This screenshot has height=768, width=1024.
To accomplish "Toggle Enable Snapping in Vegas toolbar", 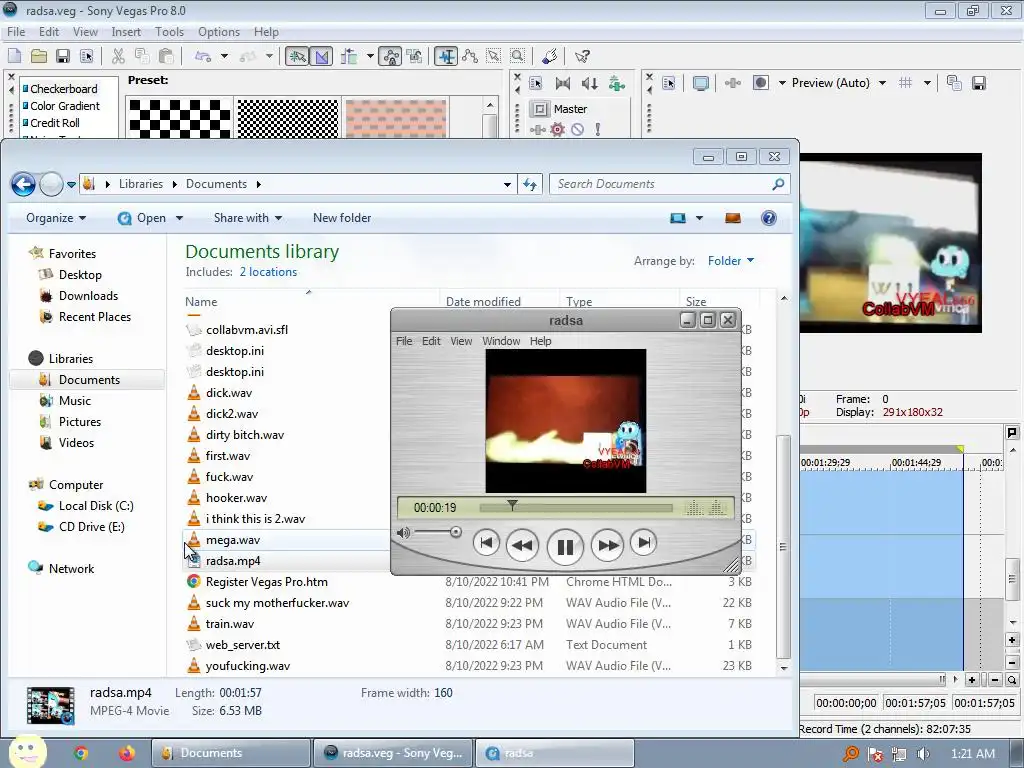I will point(297,57).
